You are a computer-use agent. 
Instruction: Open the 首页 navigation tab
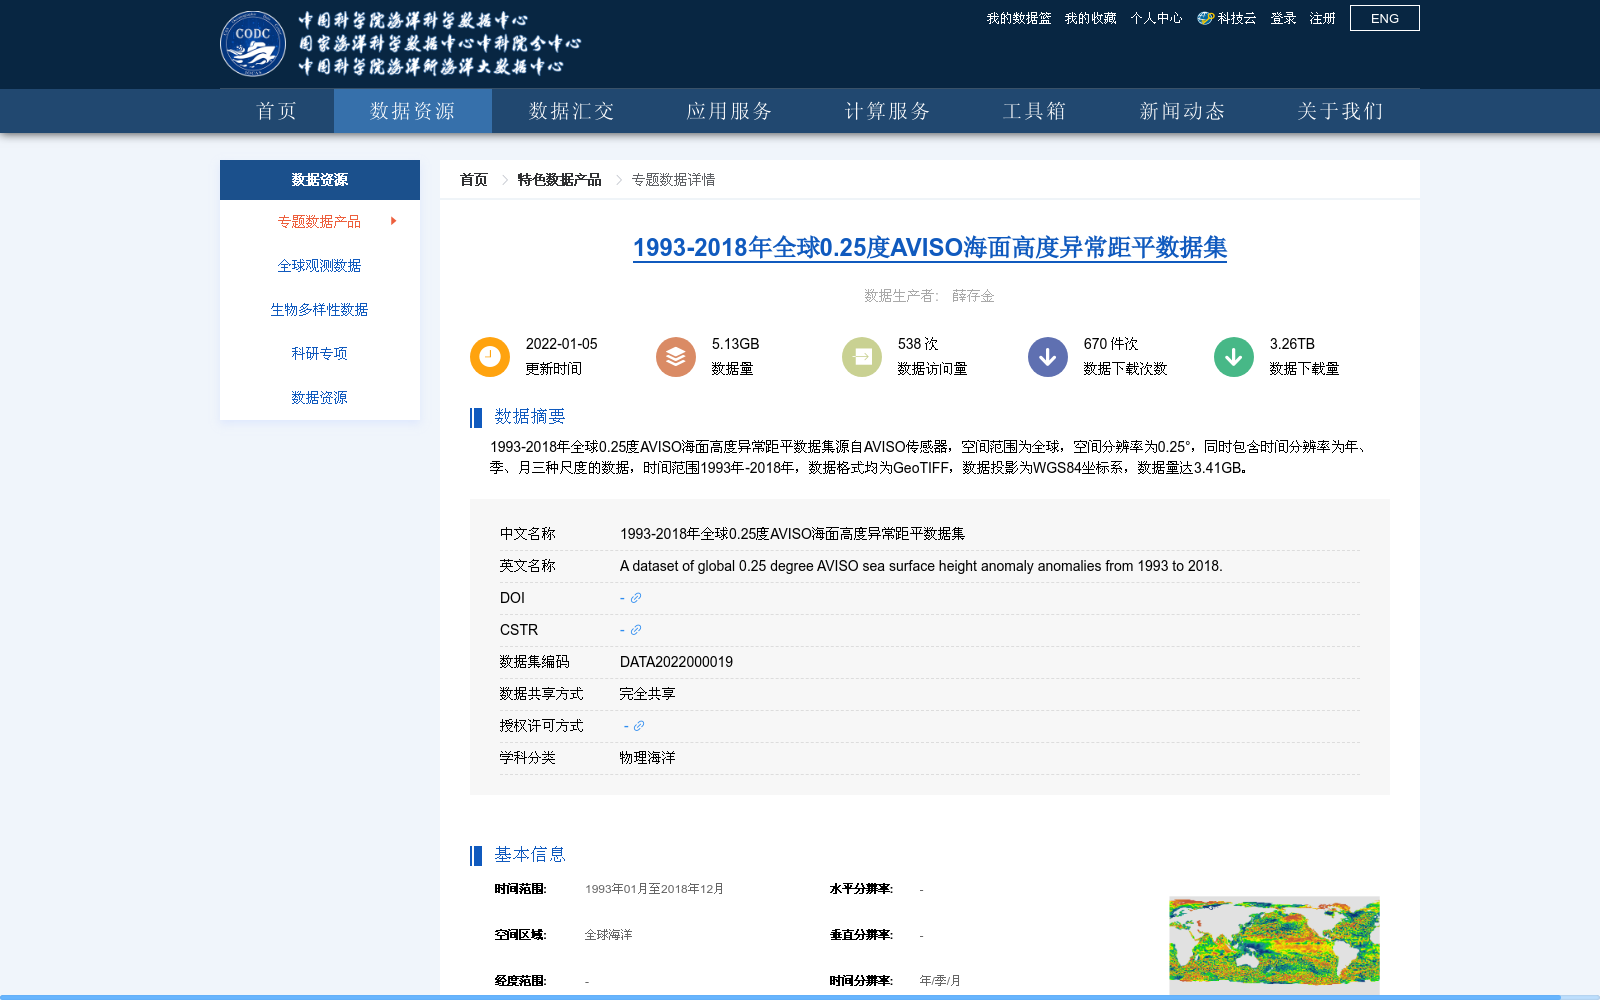coord(277,111)
